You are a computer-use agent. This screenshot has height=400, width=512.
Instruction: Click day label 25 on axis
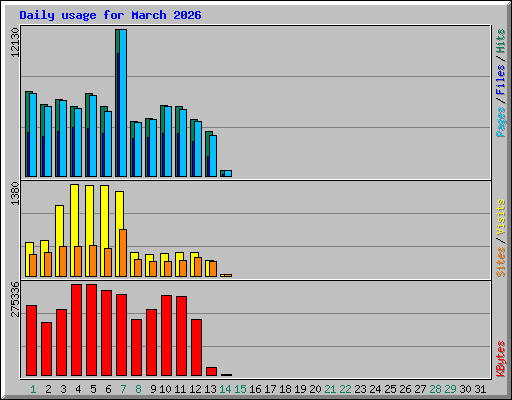pos(390,389)
